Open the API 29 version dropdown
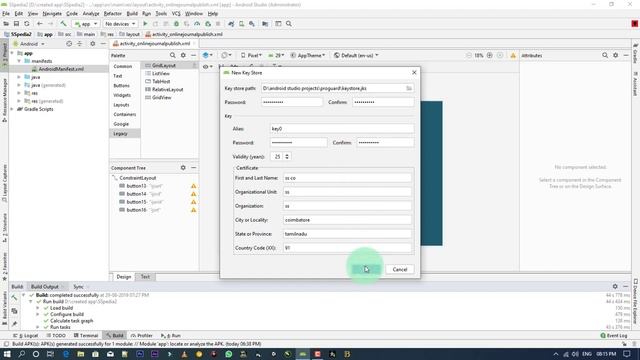The width and height of the screenshot is (640, 360). (276, 55)
